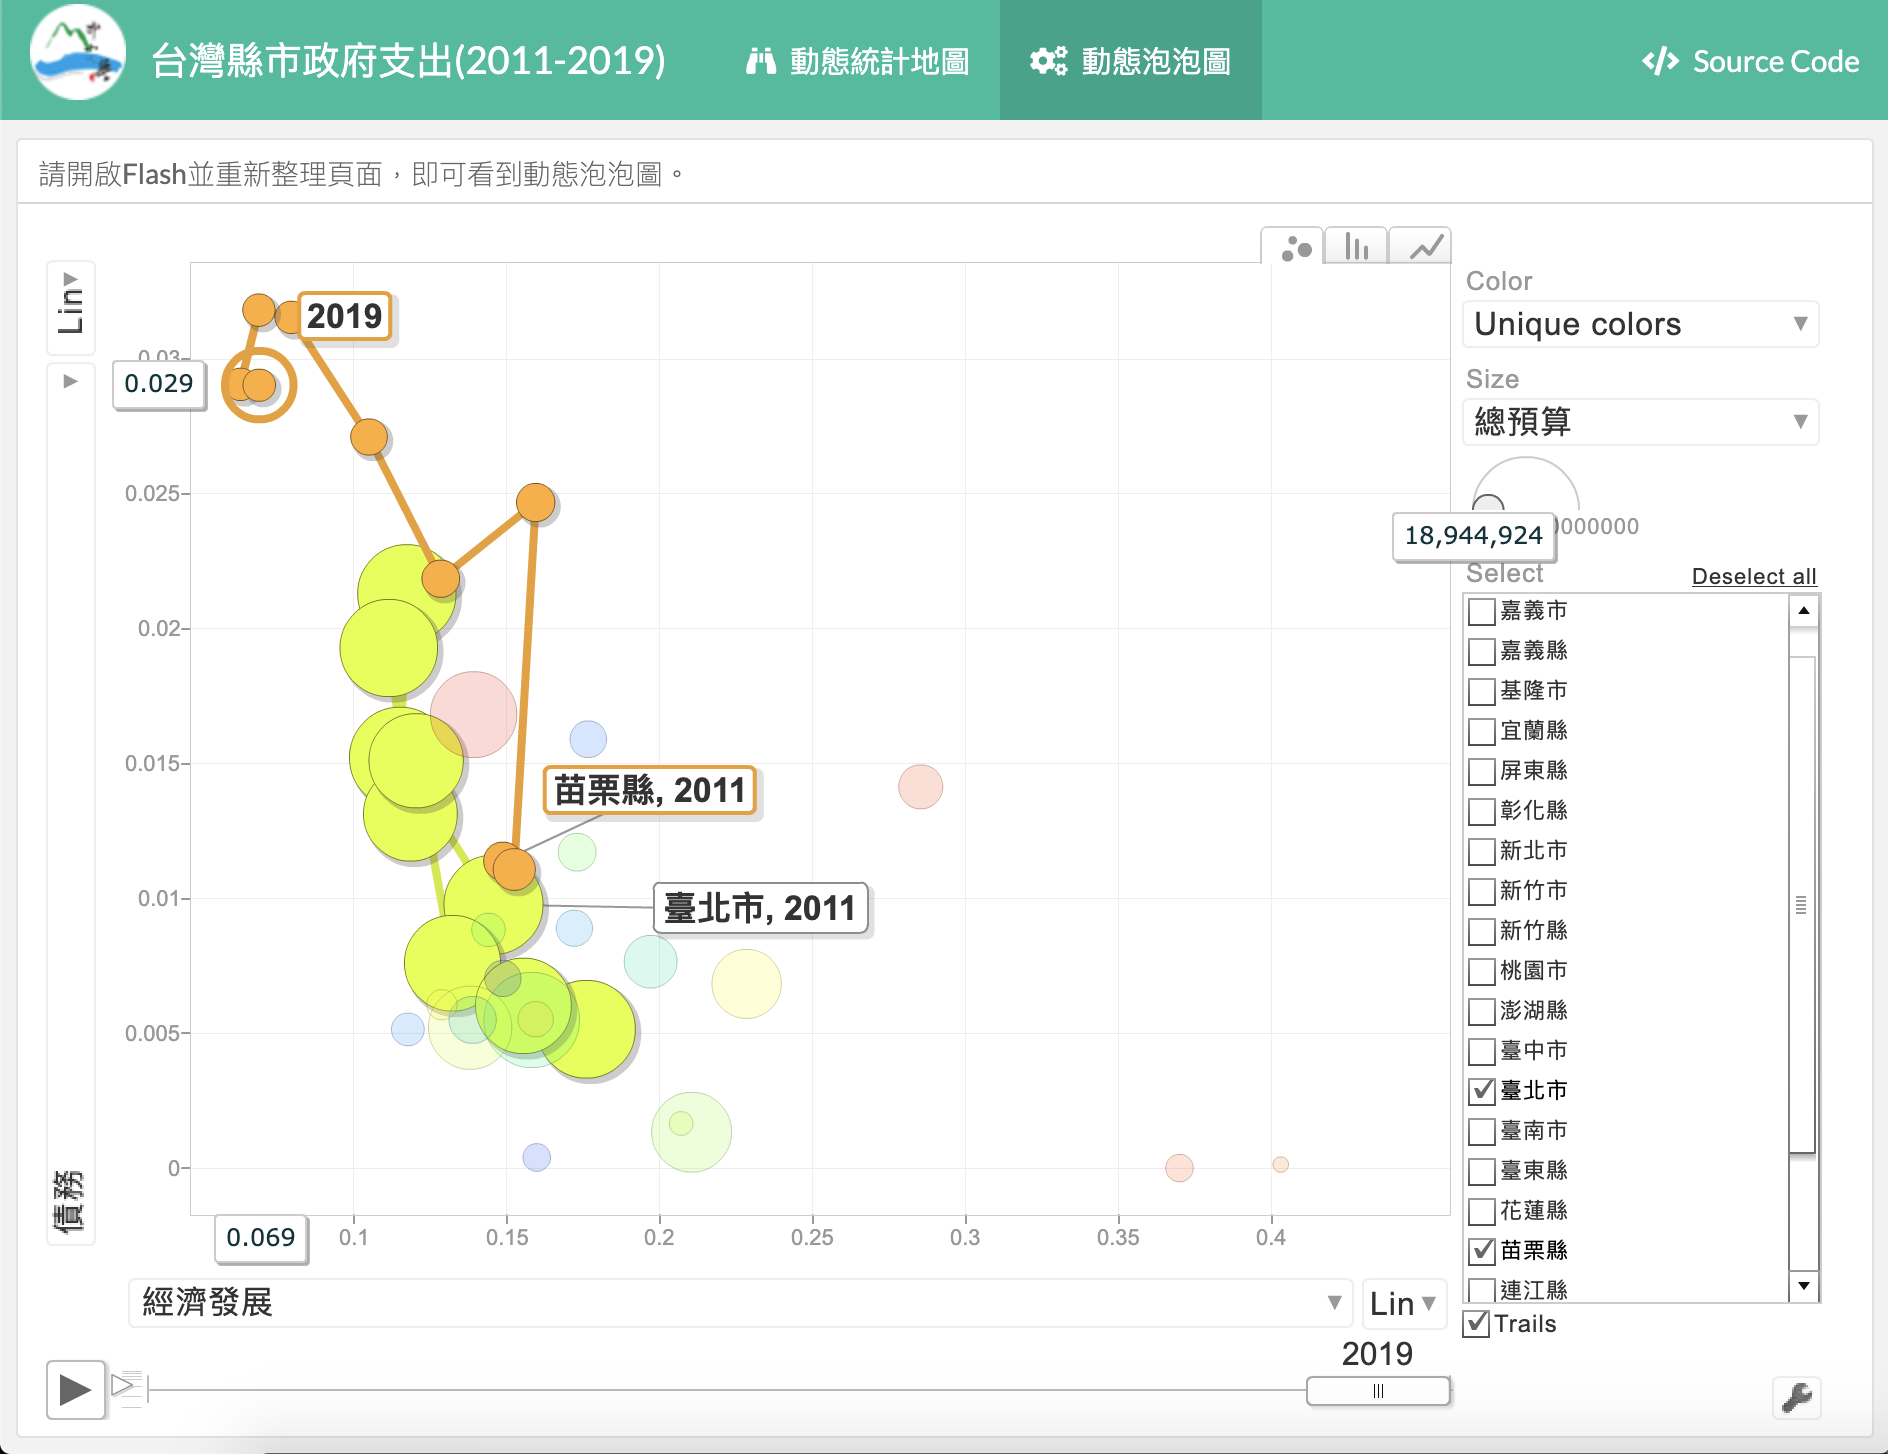Check 嘉義市 checkbox

1482,611
